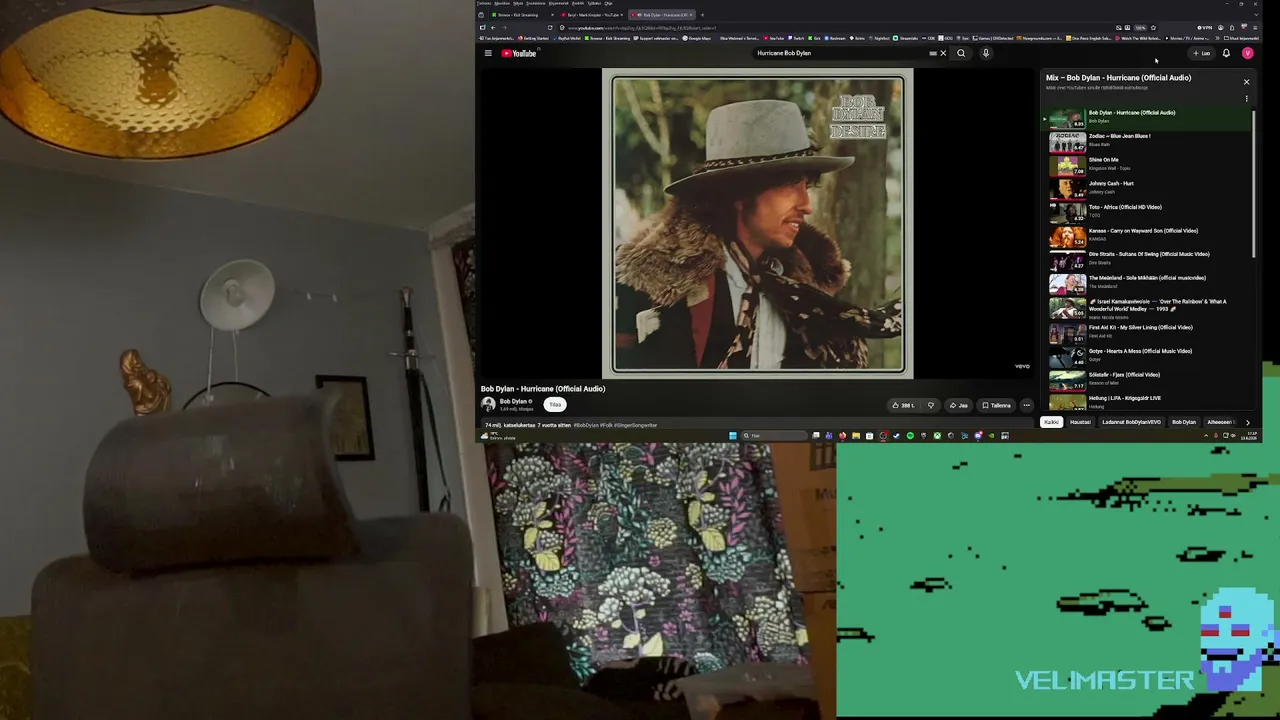The image size is (1280, 720).
Task: Open the Windows Start menu
Action: [732, 436]
